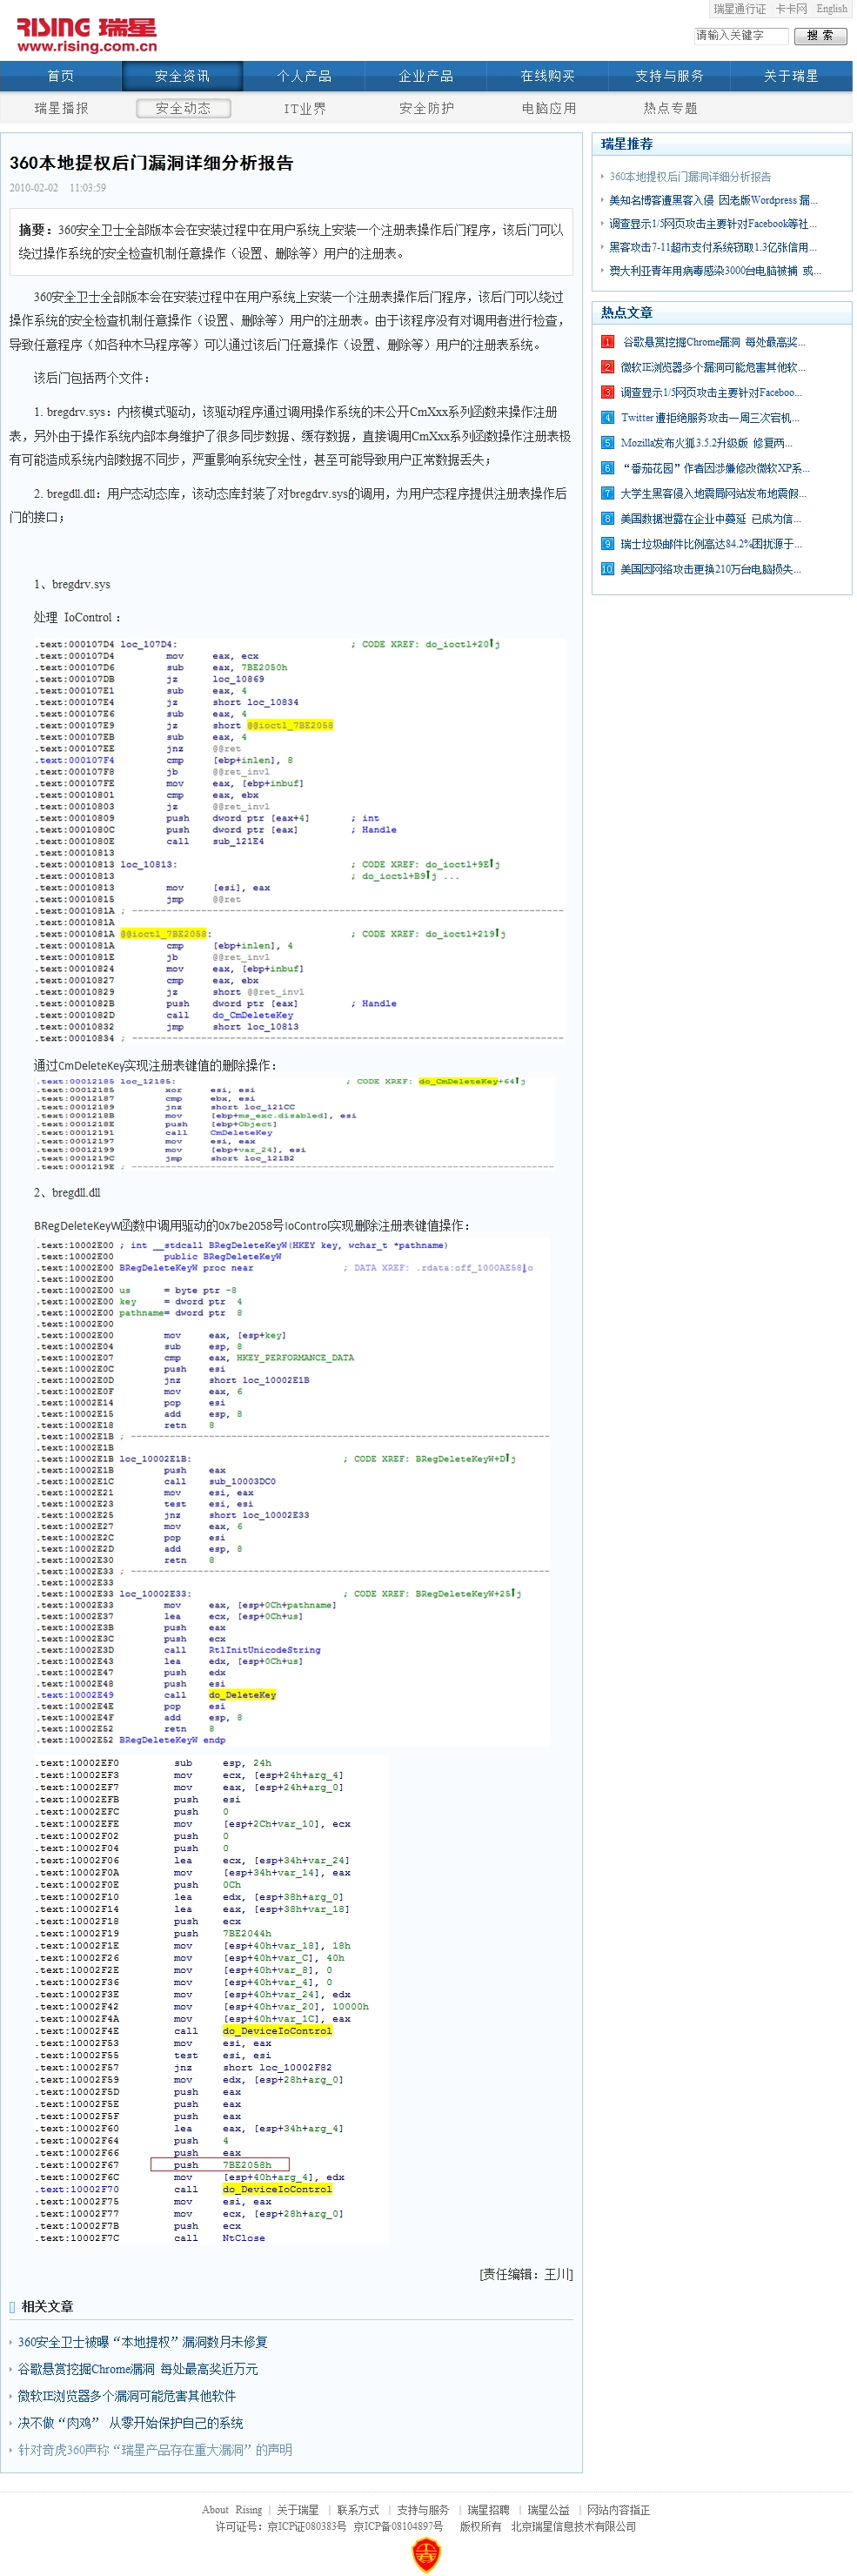Viewport: 857px width, 2576px height.
Task: Select the 瑞星播报 sub-menu item
Action: click(61, 108)
